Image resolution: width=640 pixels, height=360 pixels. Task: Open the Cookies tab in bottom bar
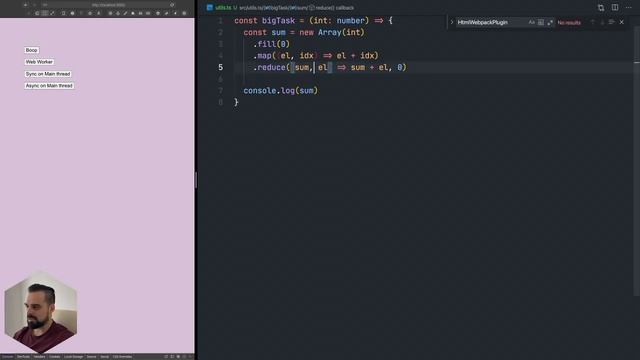point(55,357)
